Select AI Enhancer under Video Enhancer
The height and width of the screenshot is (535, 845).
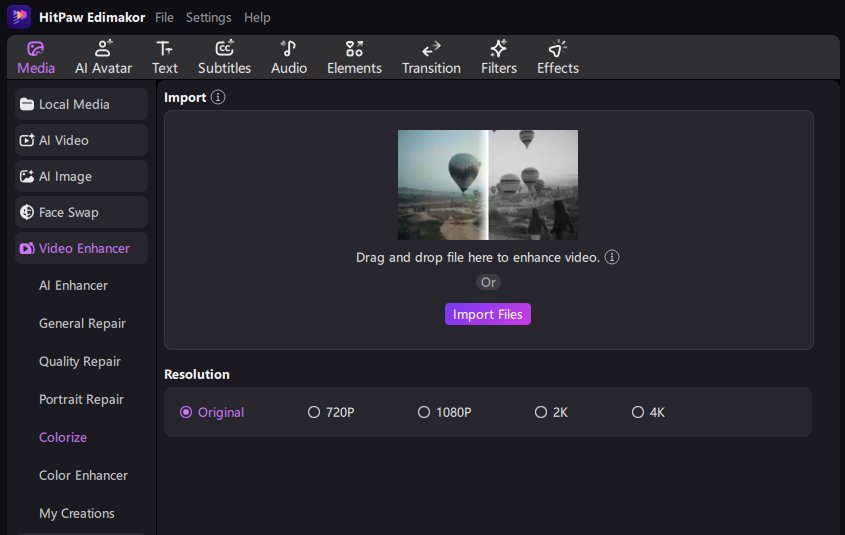coord(73,286)
